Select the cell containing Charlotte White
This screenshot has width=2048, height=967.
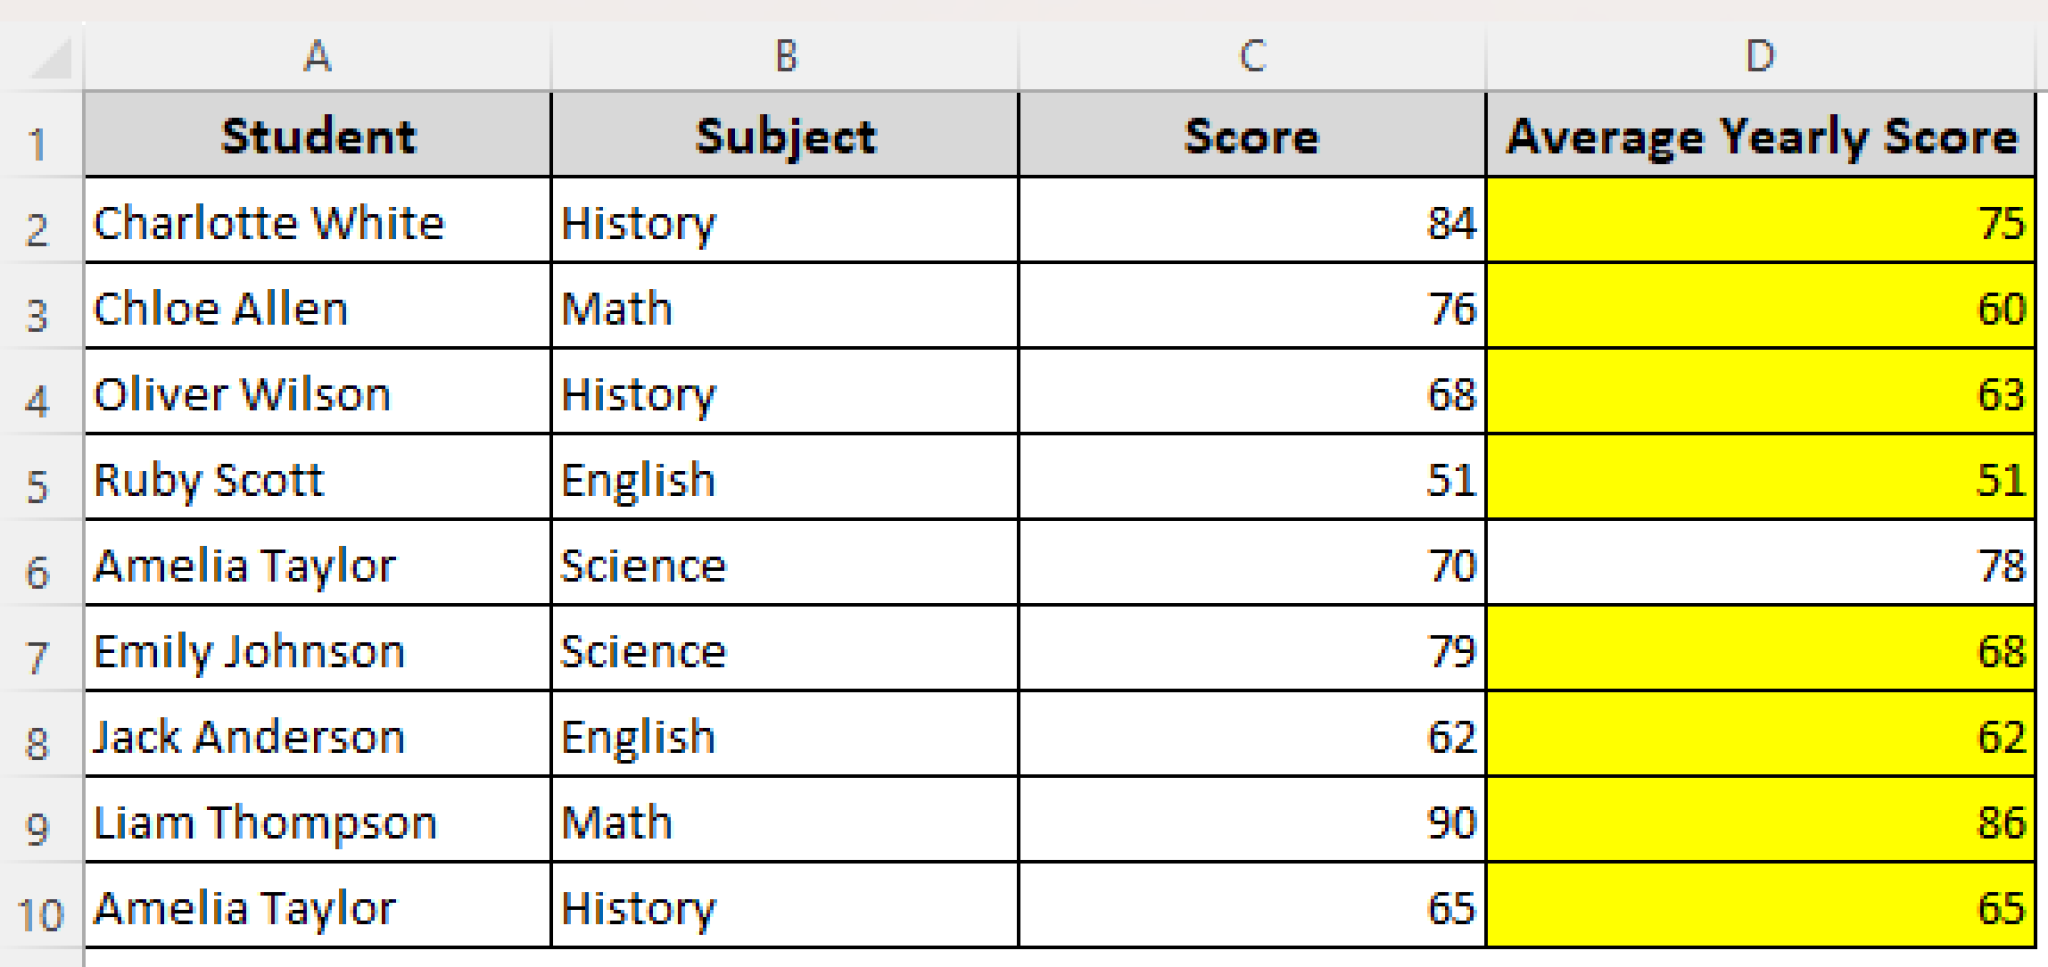click(x=316, y=222)
